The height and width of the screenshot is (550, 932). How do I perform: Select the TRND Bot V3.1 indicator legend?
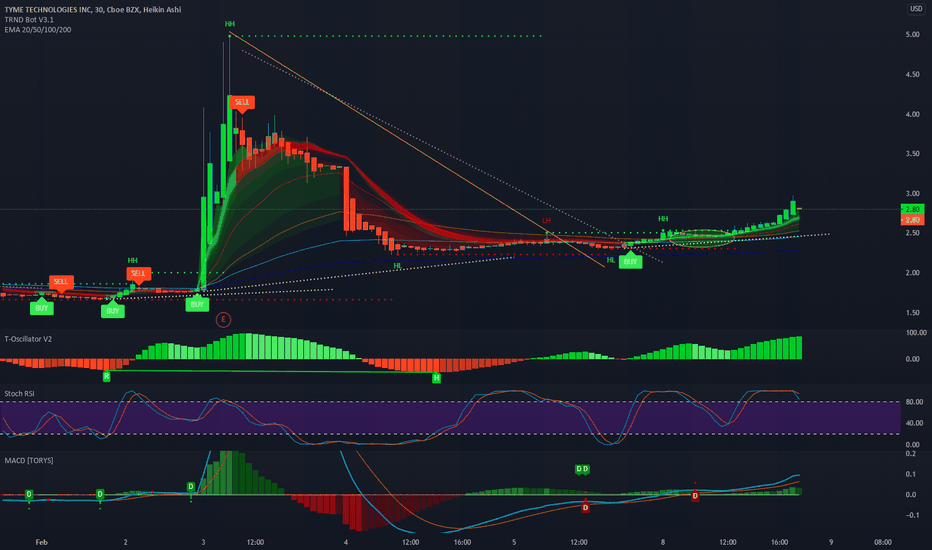click(x=29, y=20)
